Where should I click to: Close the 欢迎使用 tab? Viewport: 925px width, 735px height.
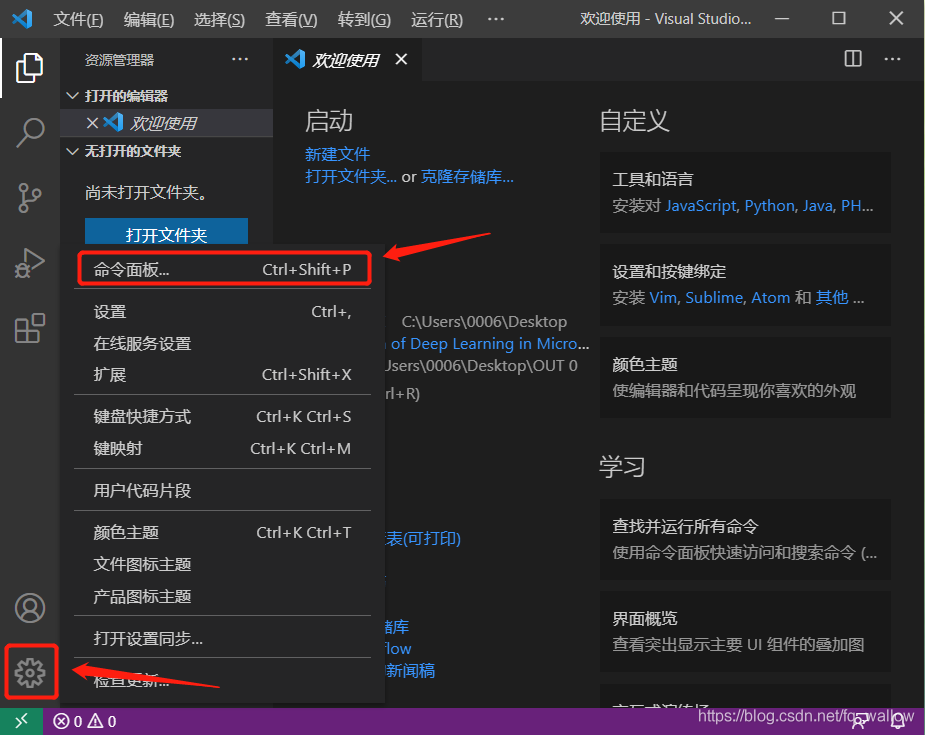click(401, 59)
